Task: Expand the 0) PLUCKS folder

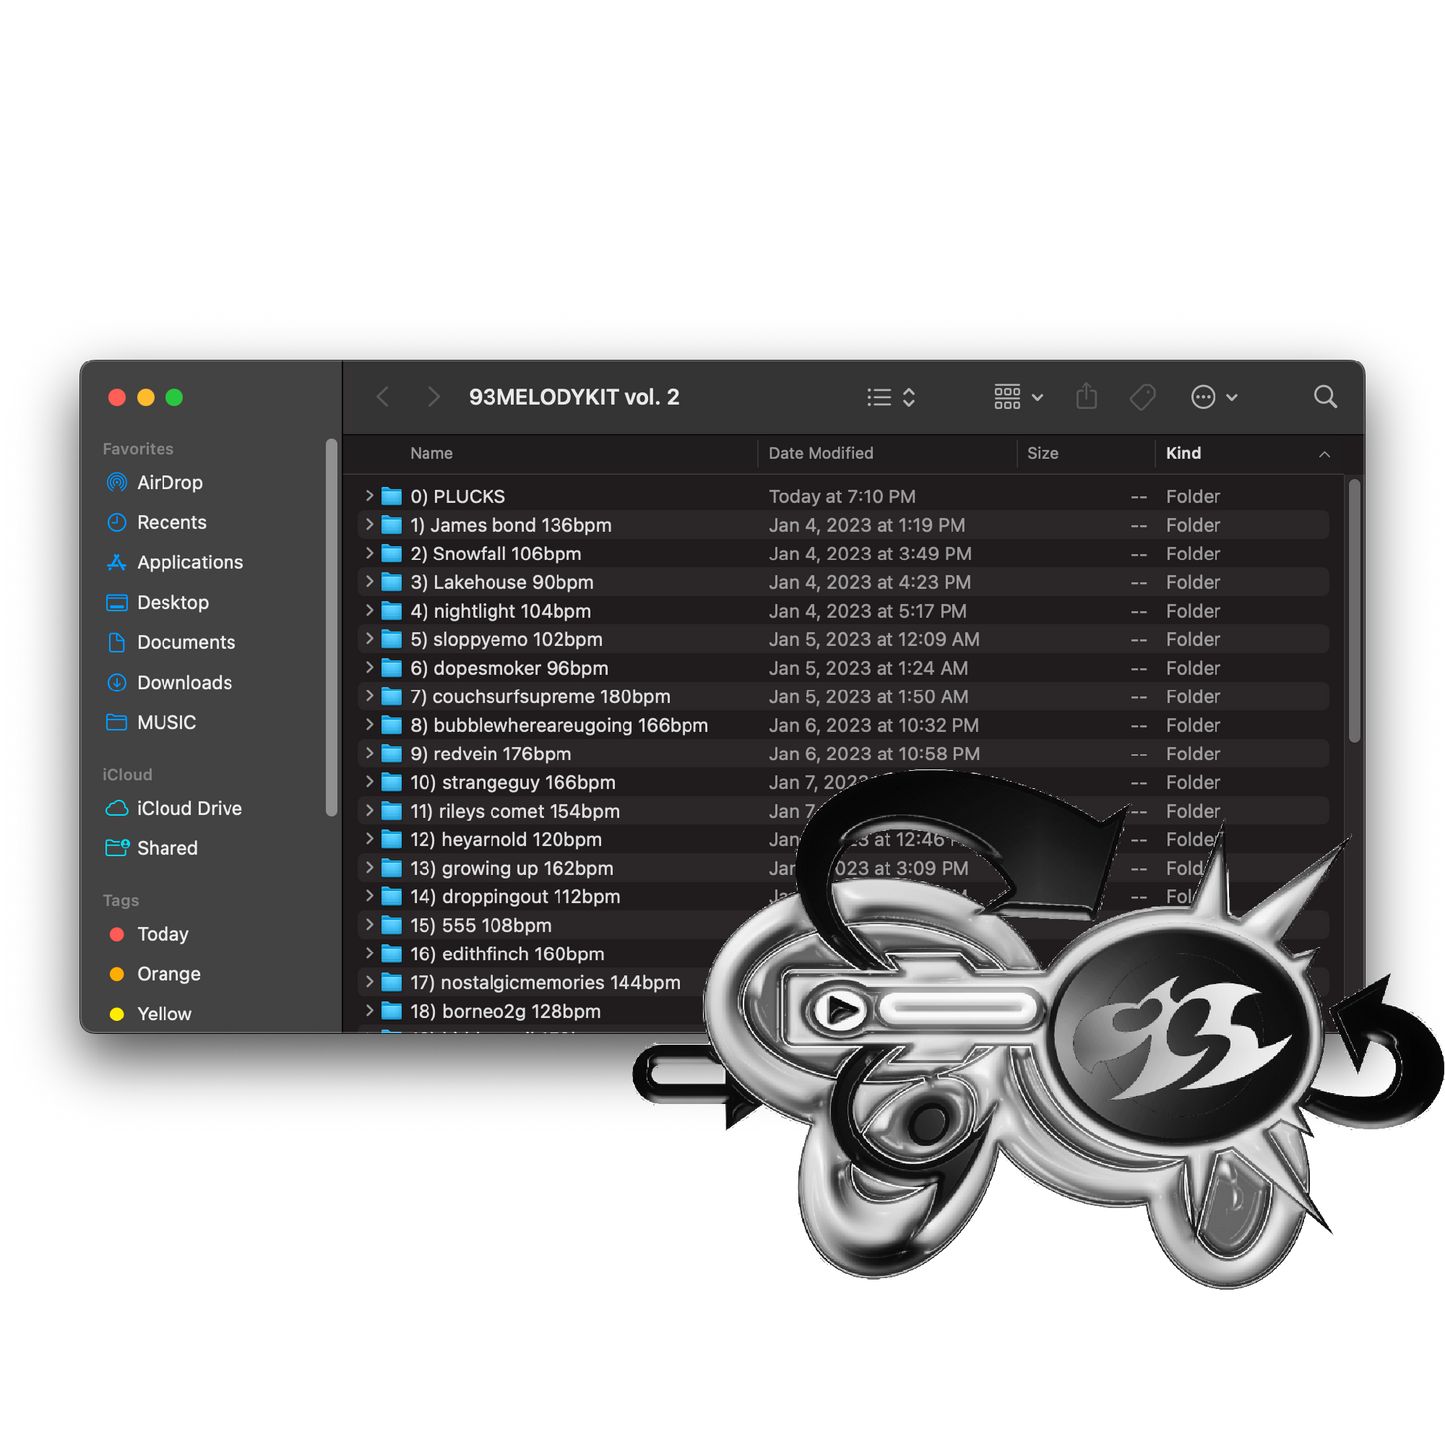Action: (369, 496)
